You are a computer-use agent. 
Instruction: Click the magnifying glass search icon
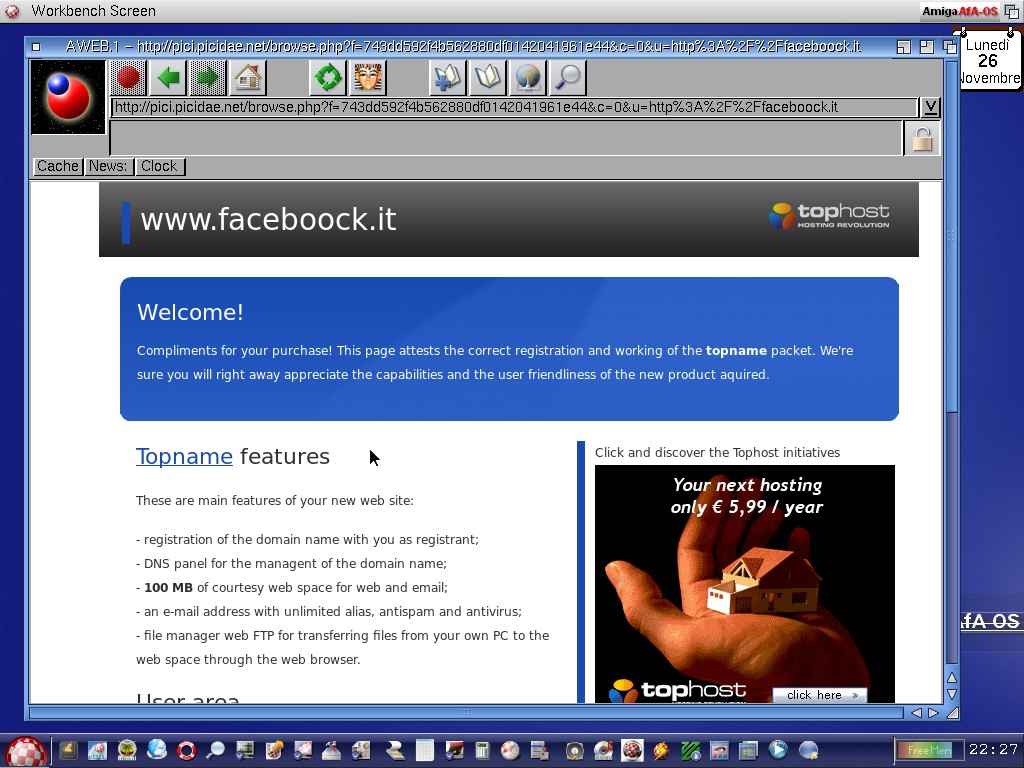[x=567, y=78]
